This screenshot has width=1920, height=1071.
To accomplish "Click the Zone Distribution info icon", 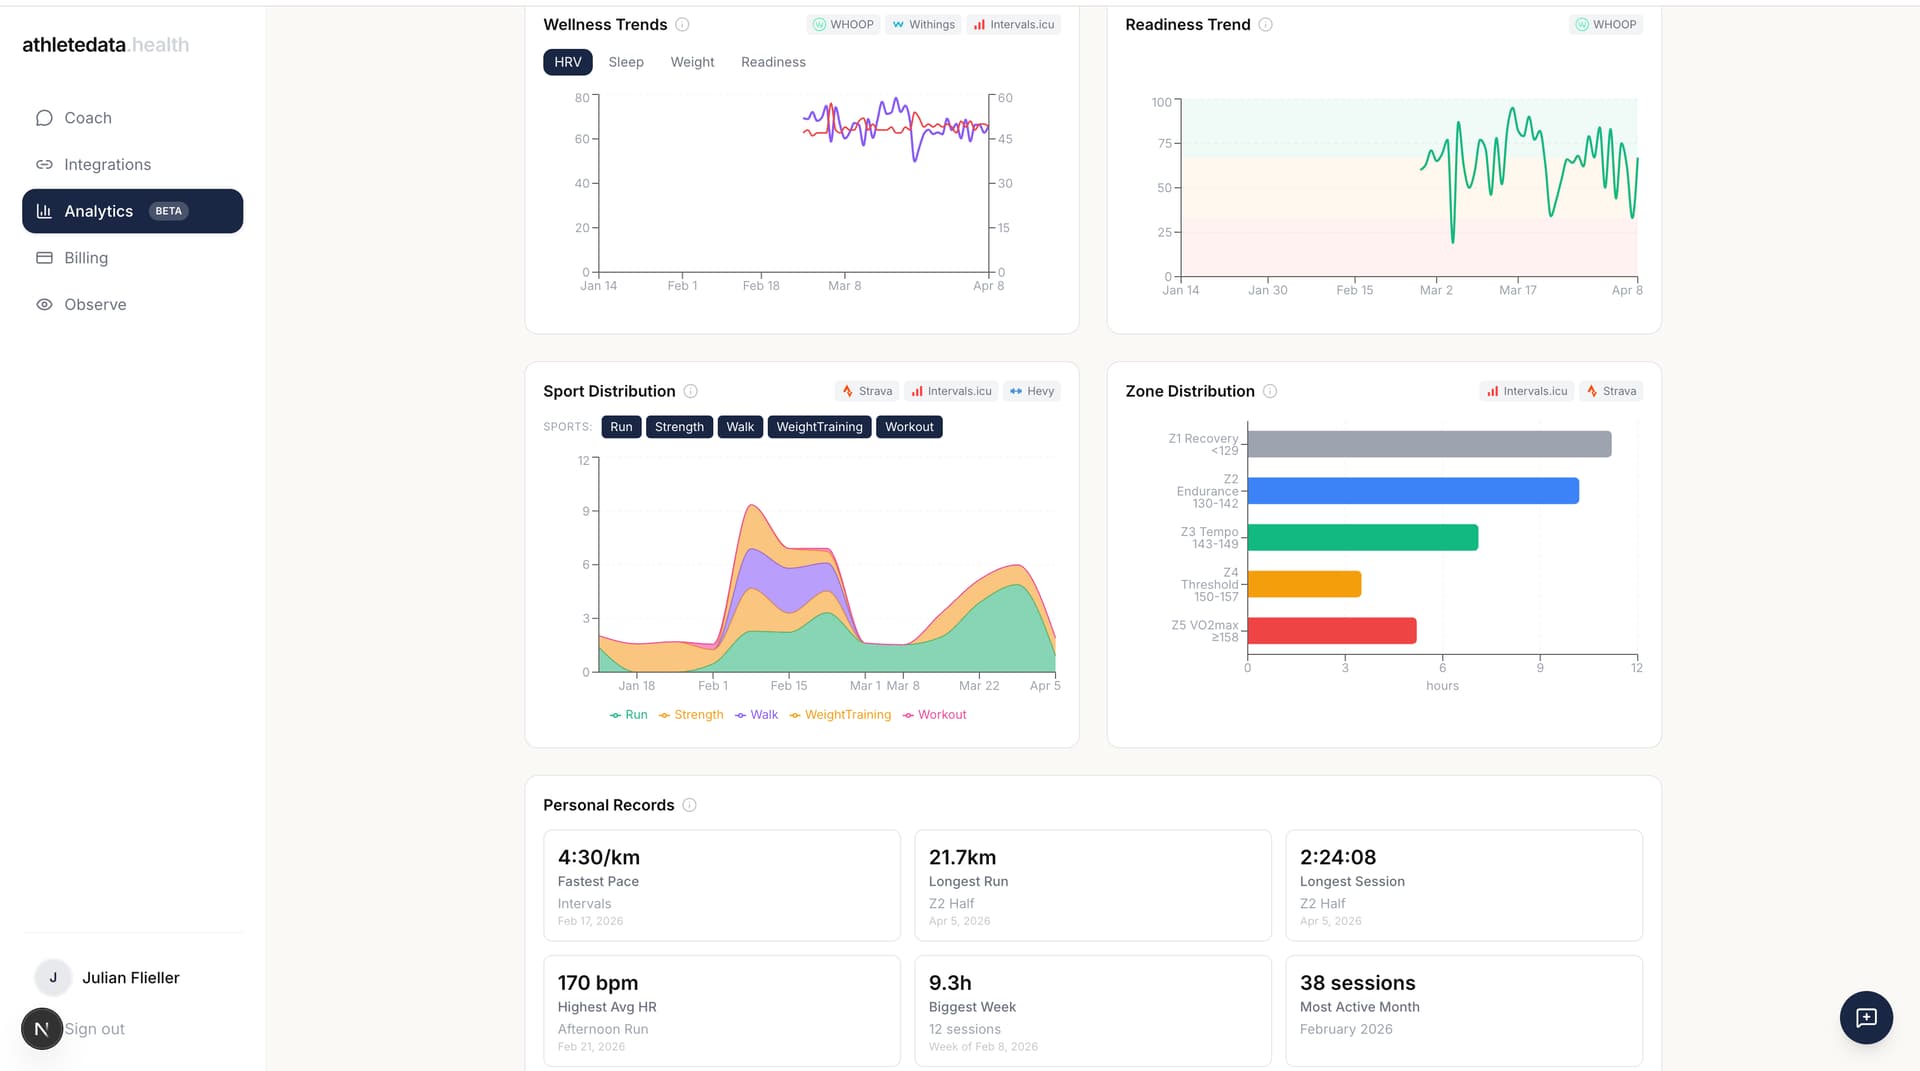I will pyautogui.click(x=1270, y=391).
